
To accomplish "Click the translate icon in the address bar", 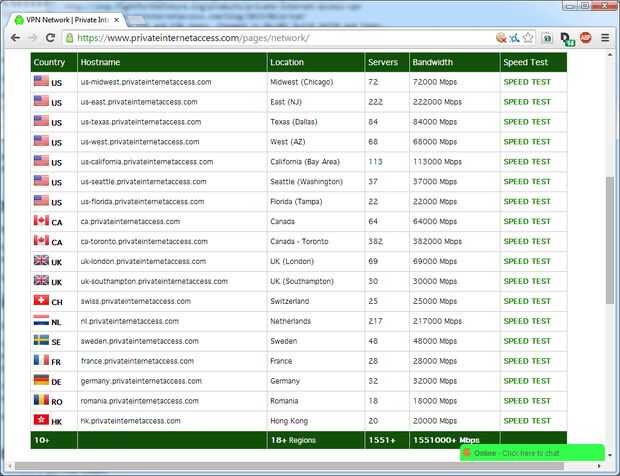I will click(x=514, y=38).
